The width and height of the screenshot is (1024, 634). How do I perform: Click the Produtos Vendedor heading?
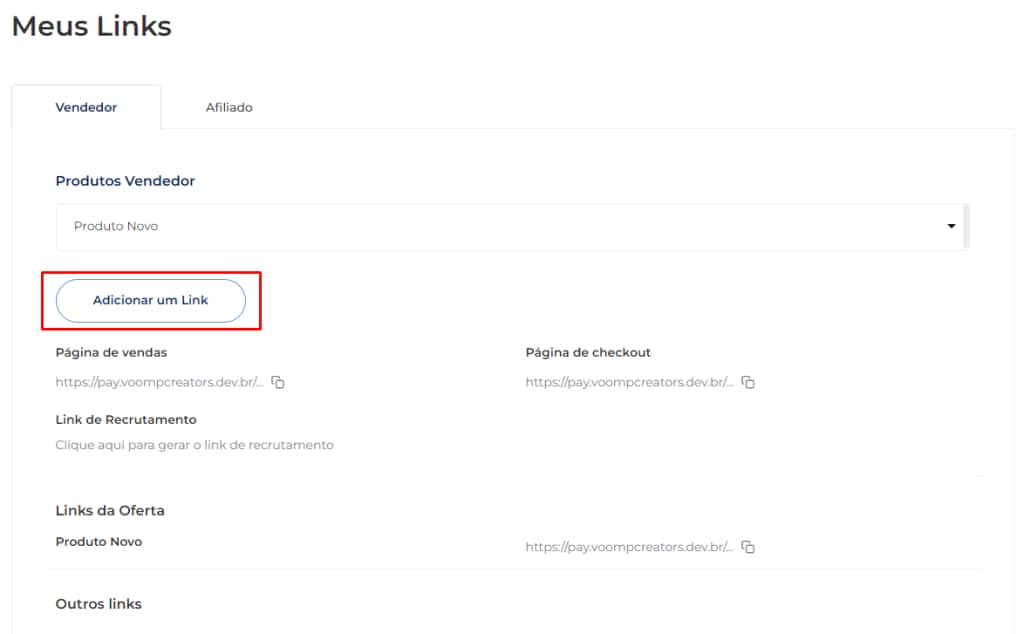(x=125, y=181)
